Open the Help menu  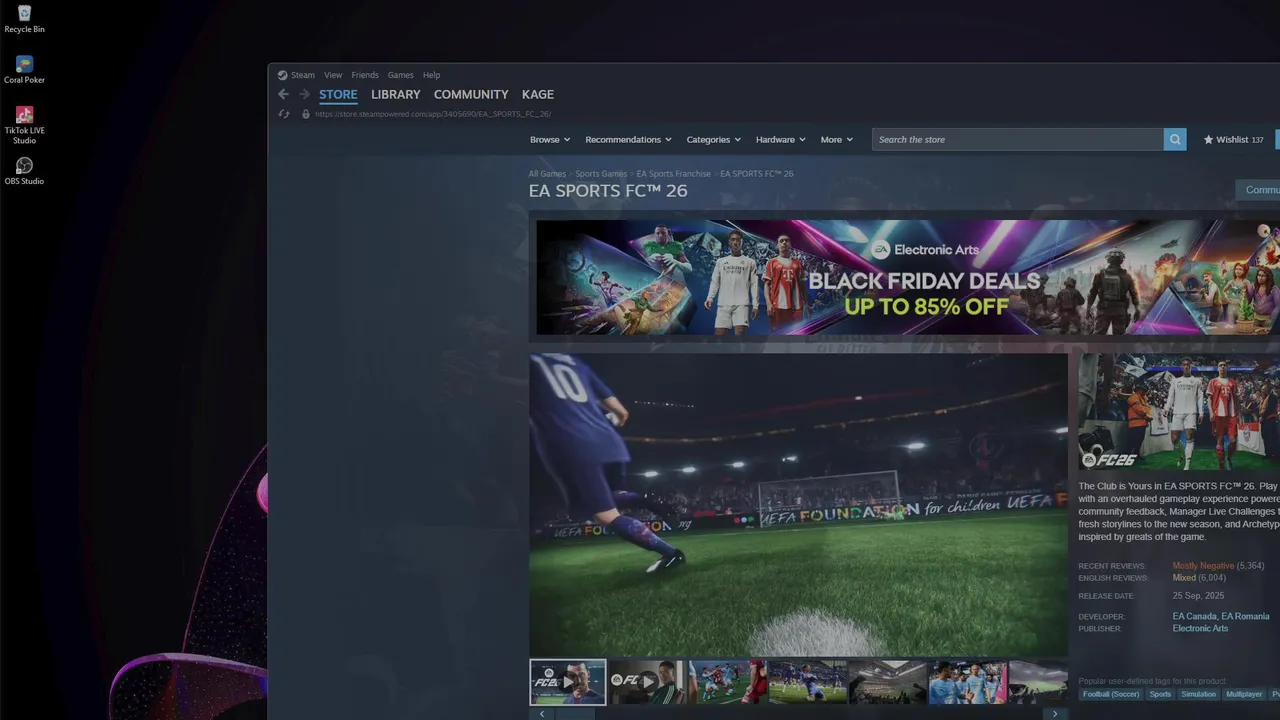click(431, 75)
